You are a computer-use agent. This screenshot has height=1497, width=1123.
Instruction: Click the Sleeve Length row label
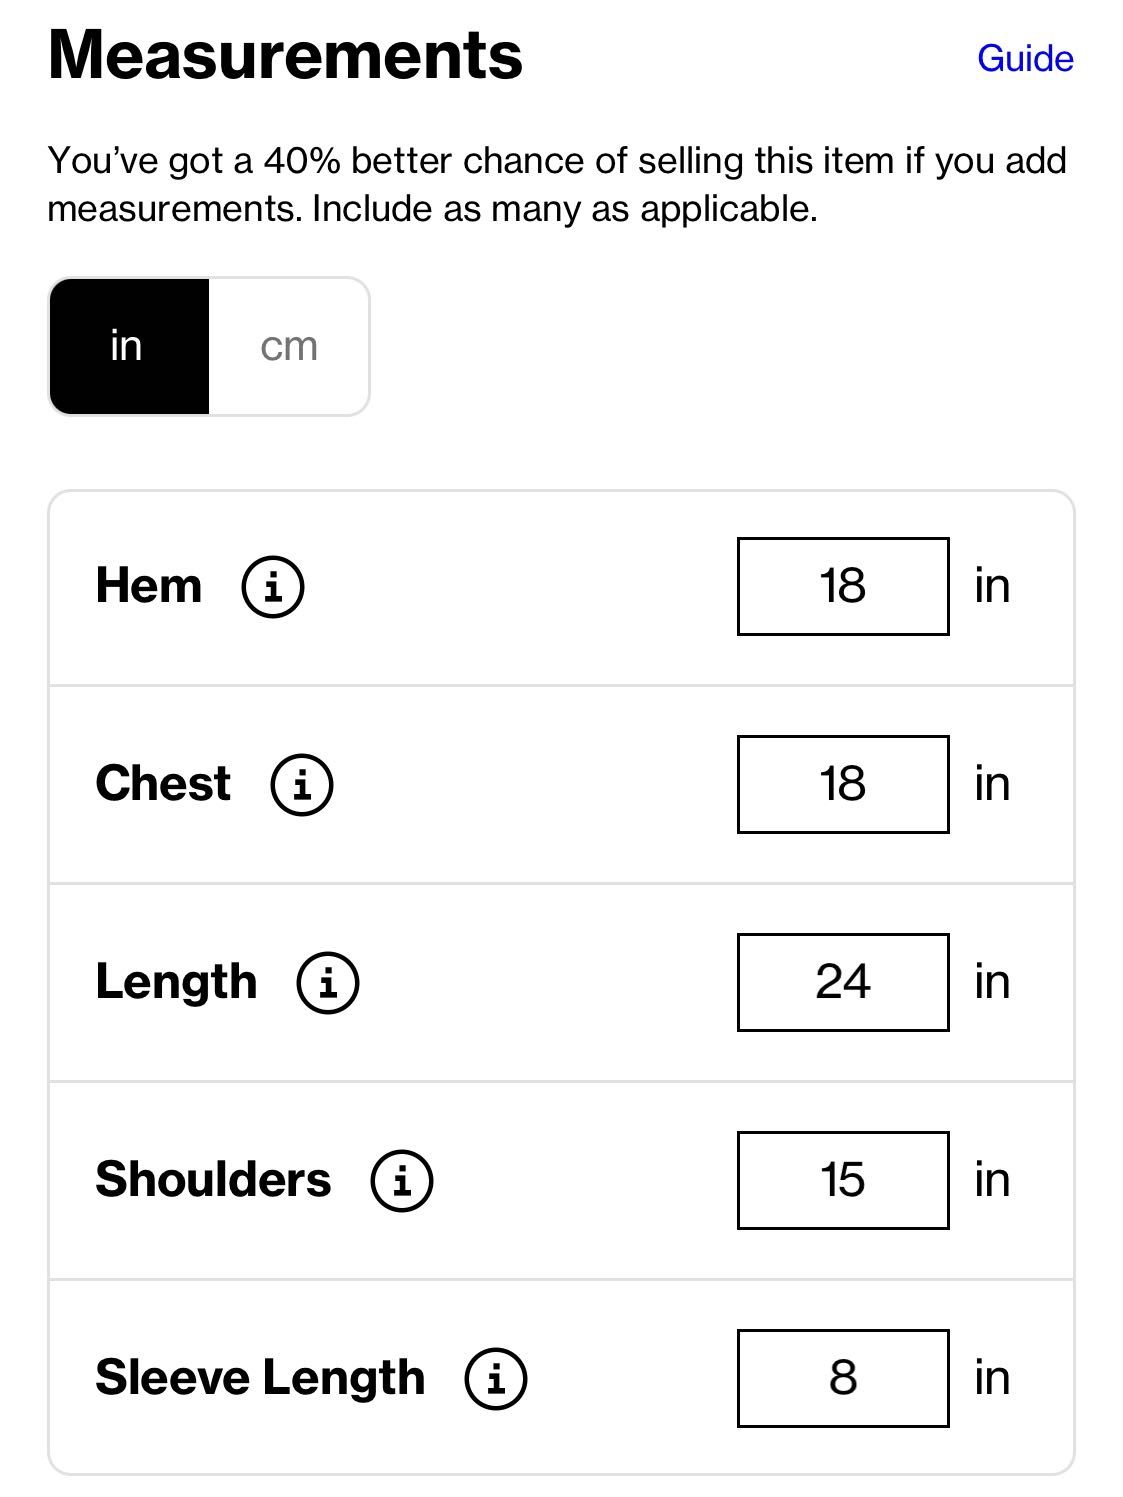(x=260, y=1378)
